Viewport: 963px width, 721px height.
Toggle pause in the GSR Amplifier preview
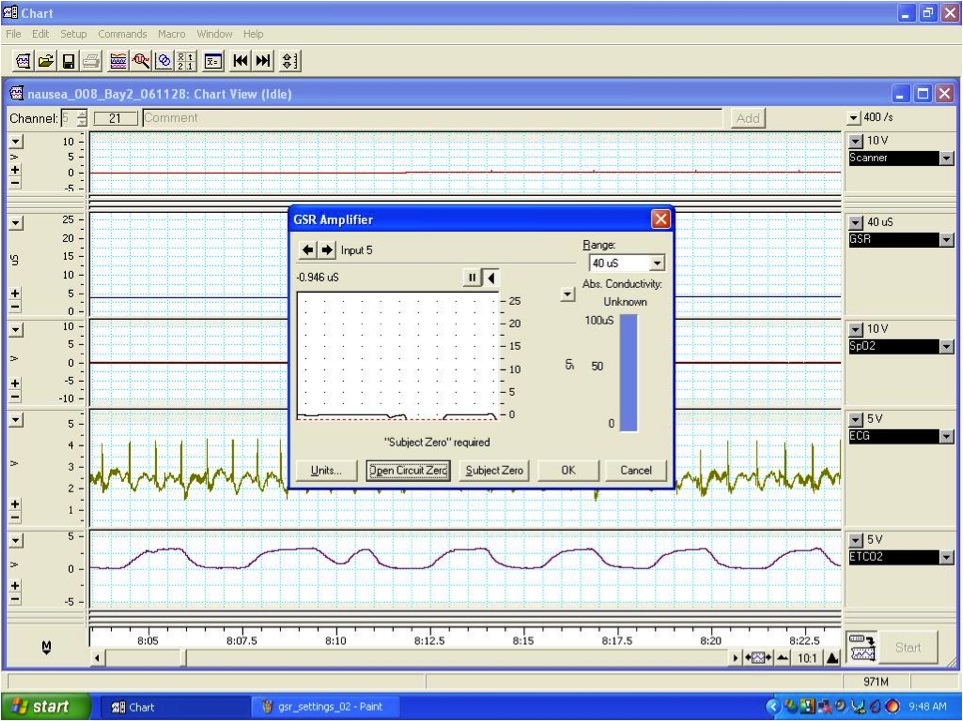[x=472, y=278]
